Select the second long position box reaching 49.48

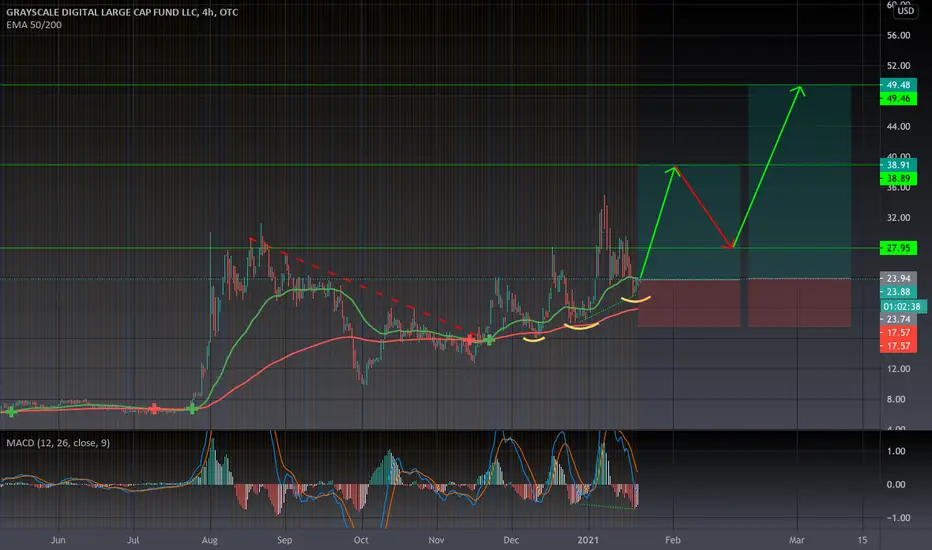799,206
